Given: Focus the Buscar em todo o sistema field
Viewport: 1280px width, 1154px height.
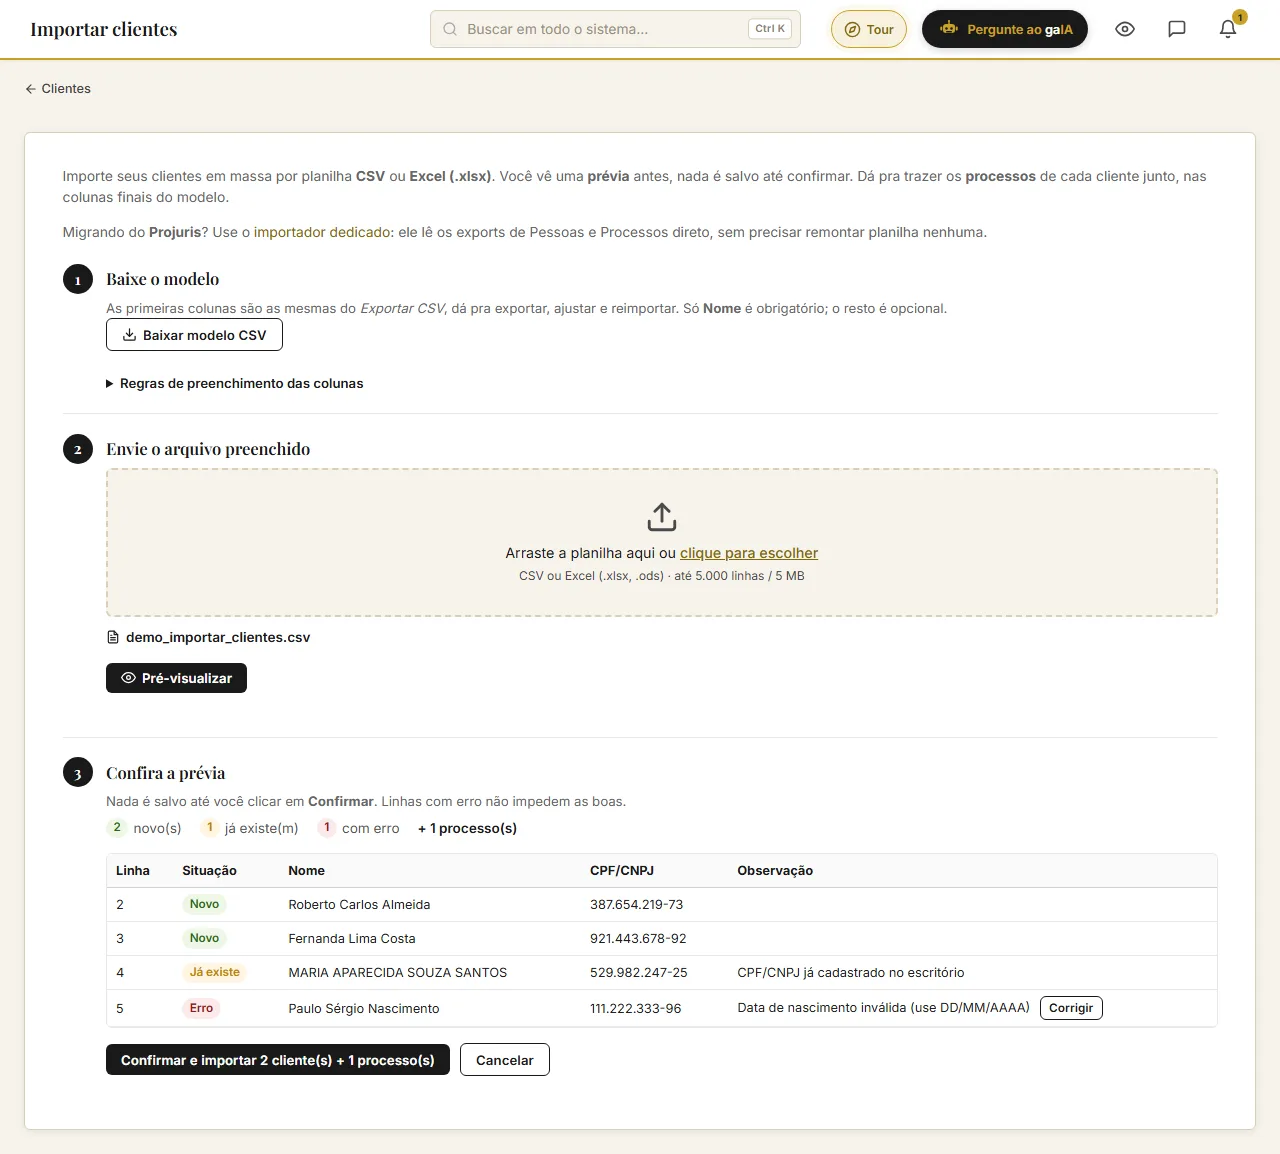Looking at the screenshot, I should 615,29.
